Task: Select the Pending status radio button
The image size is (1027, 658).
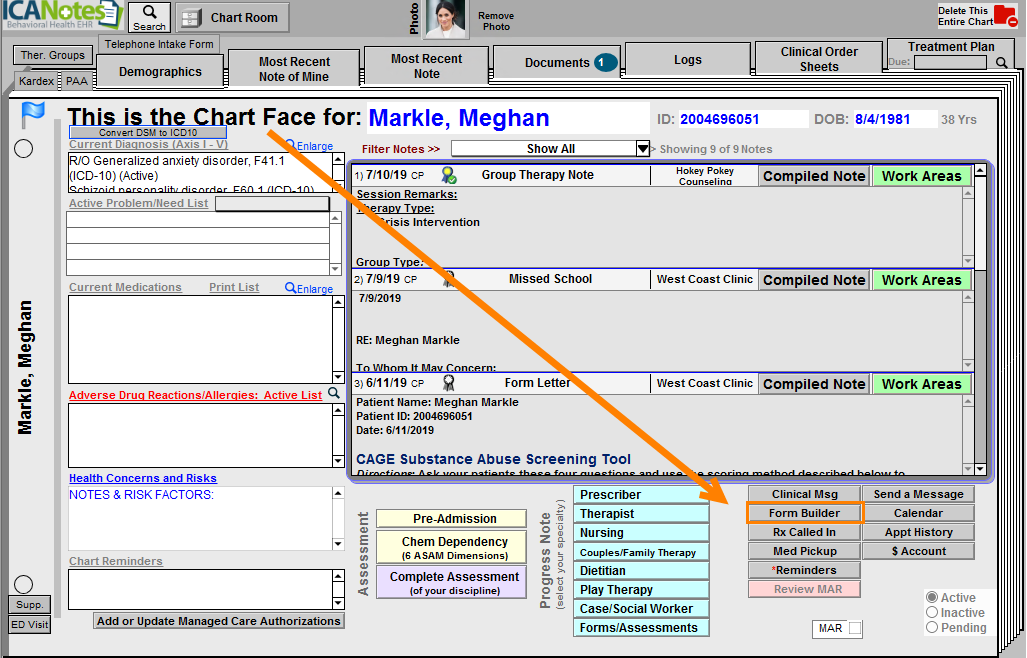Action: [932, 628]
